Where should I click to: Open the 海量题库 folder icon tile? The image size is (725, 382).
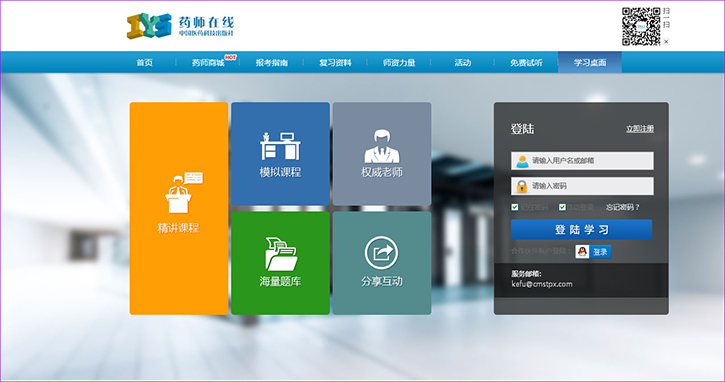pyautogui.click(x=280, y=263)
